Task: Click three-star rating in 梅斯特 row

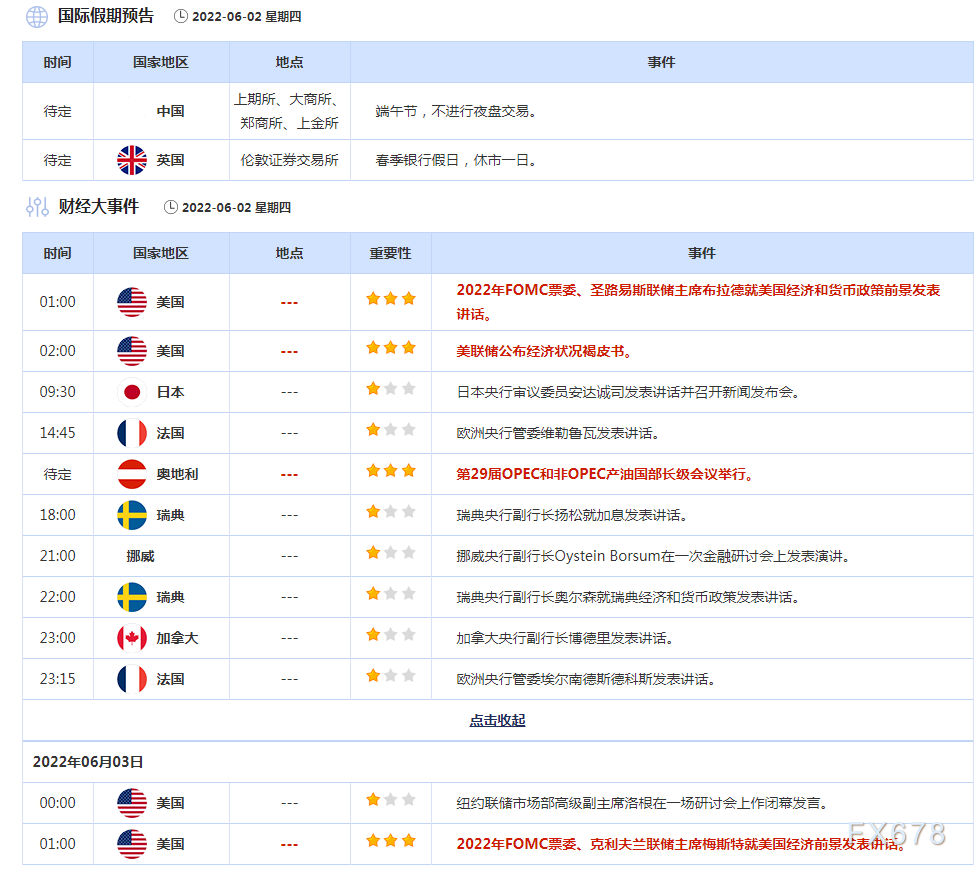Action: (391, 841)
